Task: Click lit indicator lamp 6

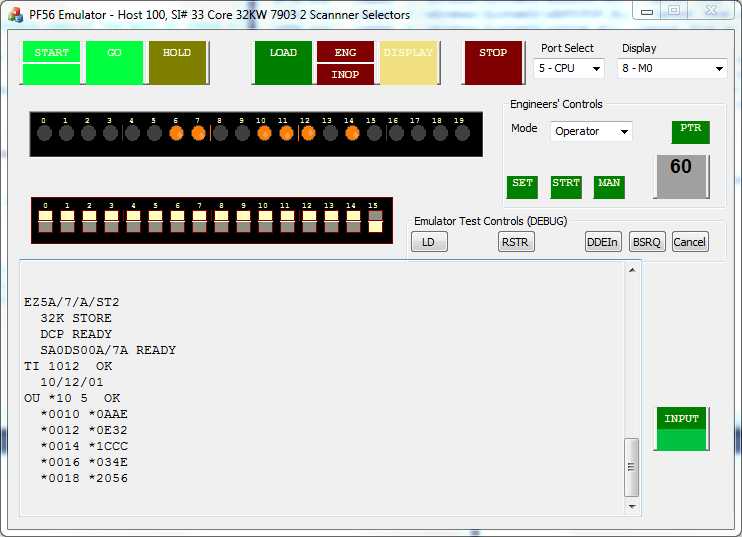Action: (x=176, y=133)
